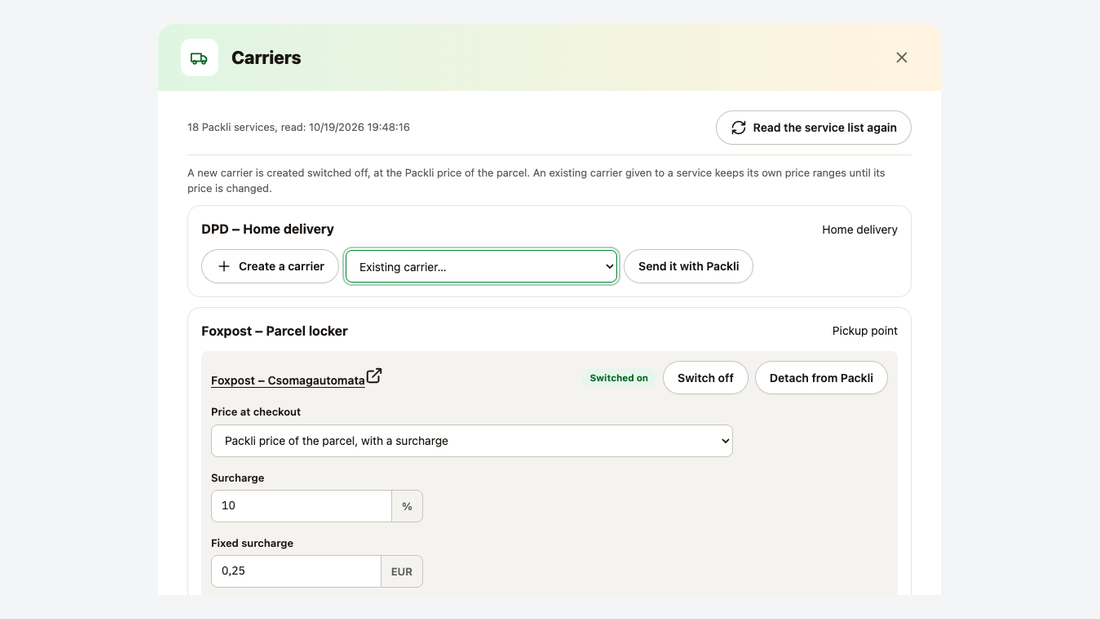Viewport: 1100px width, 619px height.
Task: Click the Switch off button
Action: pyautogui.click(x=705, y=378)
